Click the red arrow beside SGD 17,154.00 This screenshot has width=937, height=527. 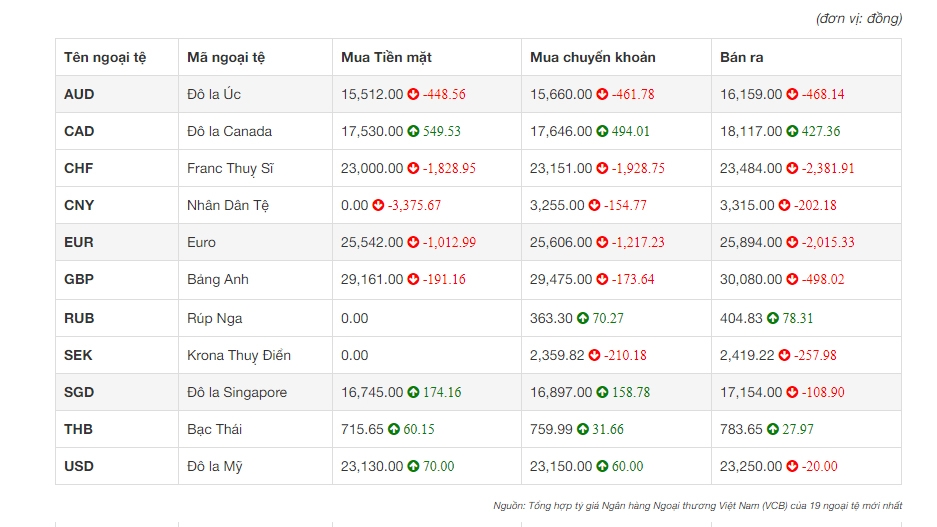click(x=792, y=392)
